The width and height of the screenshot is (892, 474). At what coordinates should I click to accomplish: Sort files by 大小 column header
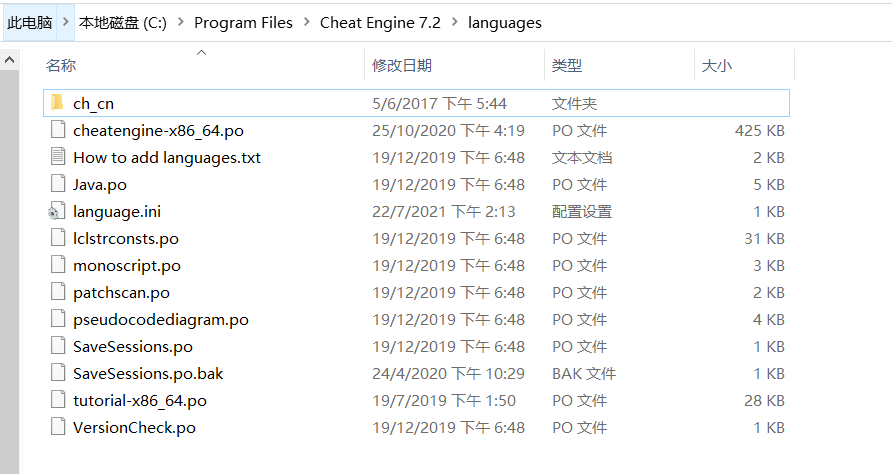coord(716,66)
